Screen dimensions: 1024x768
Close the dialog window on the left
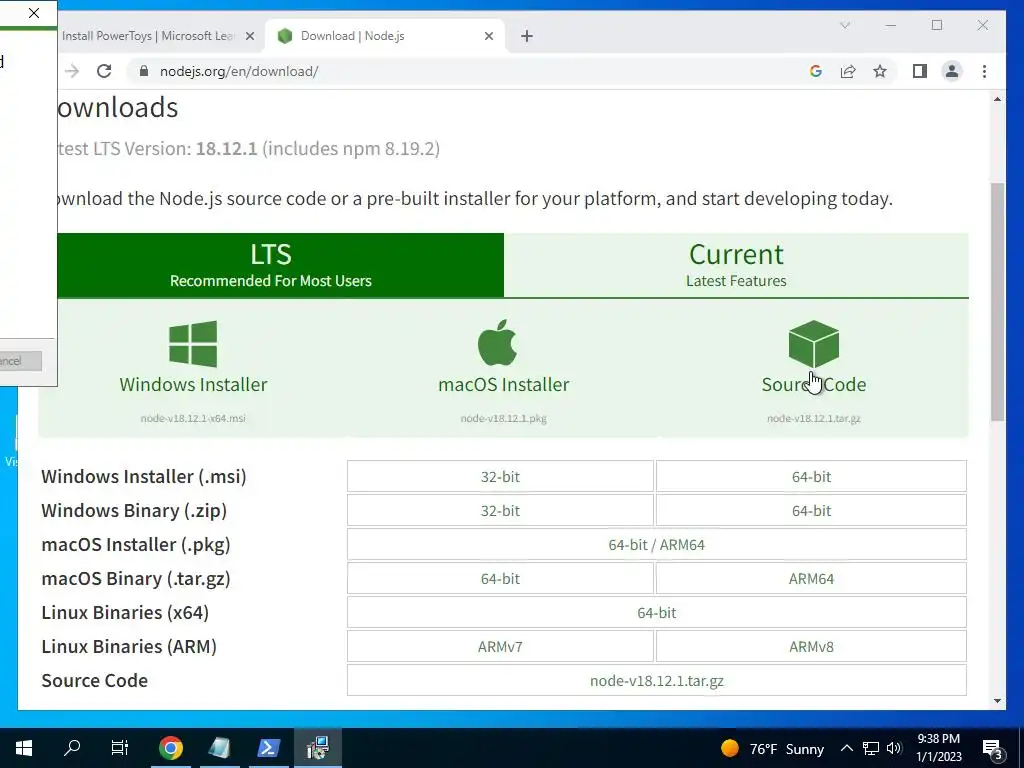pos(34,13)
